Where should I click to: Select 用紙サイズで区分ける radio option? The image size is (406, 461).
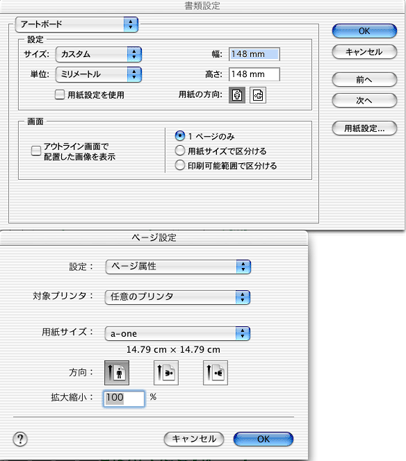pyautogui.click(x=180, y=151)
